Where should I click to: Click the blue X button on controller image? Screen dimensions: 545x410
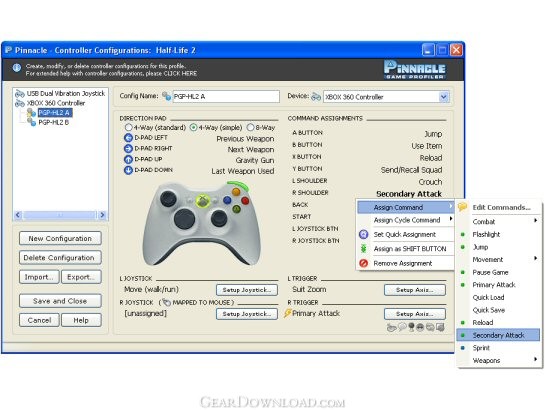227,200
